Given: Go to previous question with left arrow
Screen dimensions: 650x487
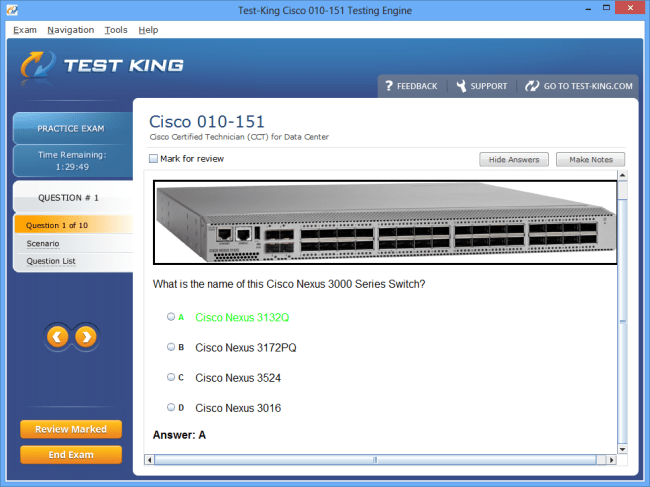Looking at the screenshot, I should tap(58, 337).
